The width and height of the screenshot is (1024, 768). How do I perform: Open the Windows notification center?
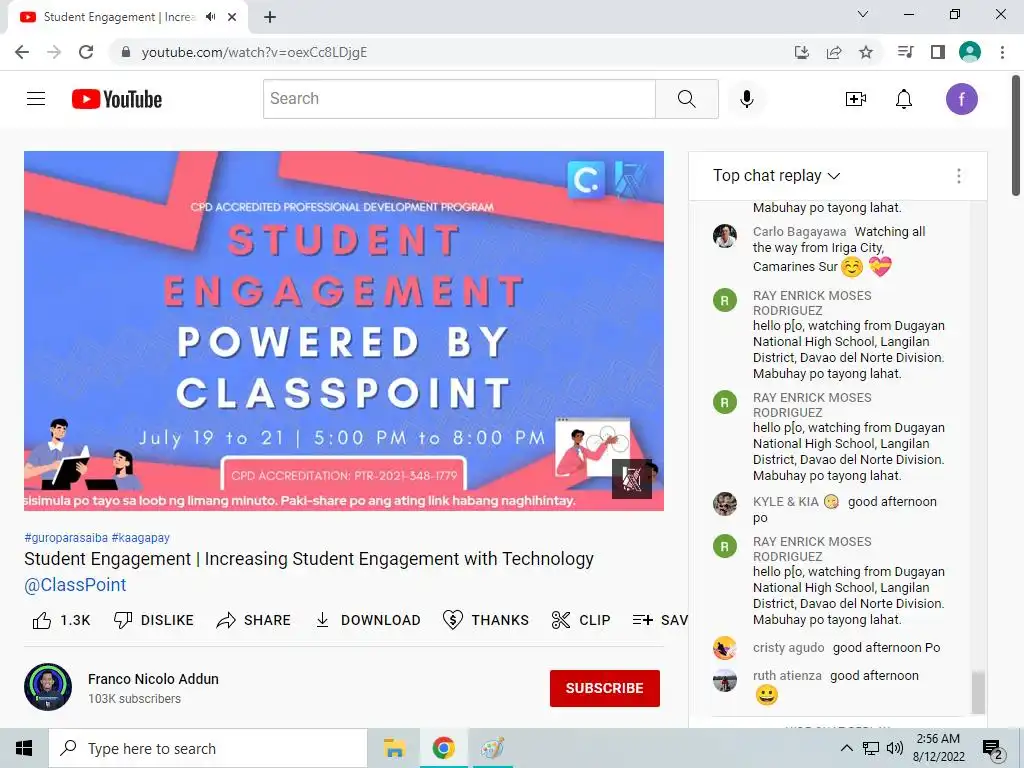pos(993,748)
